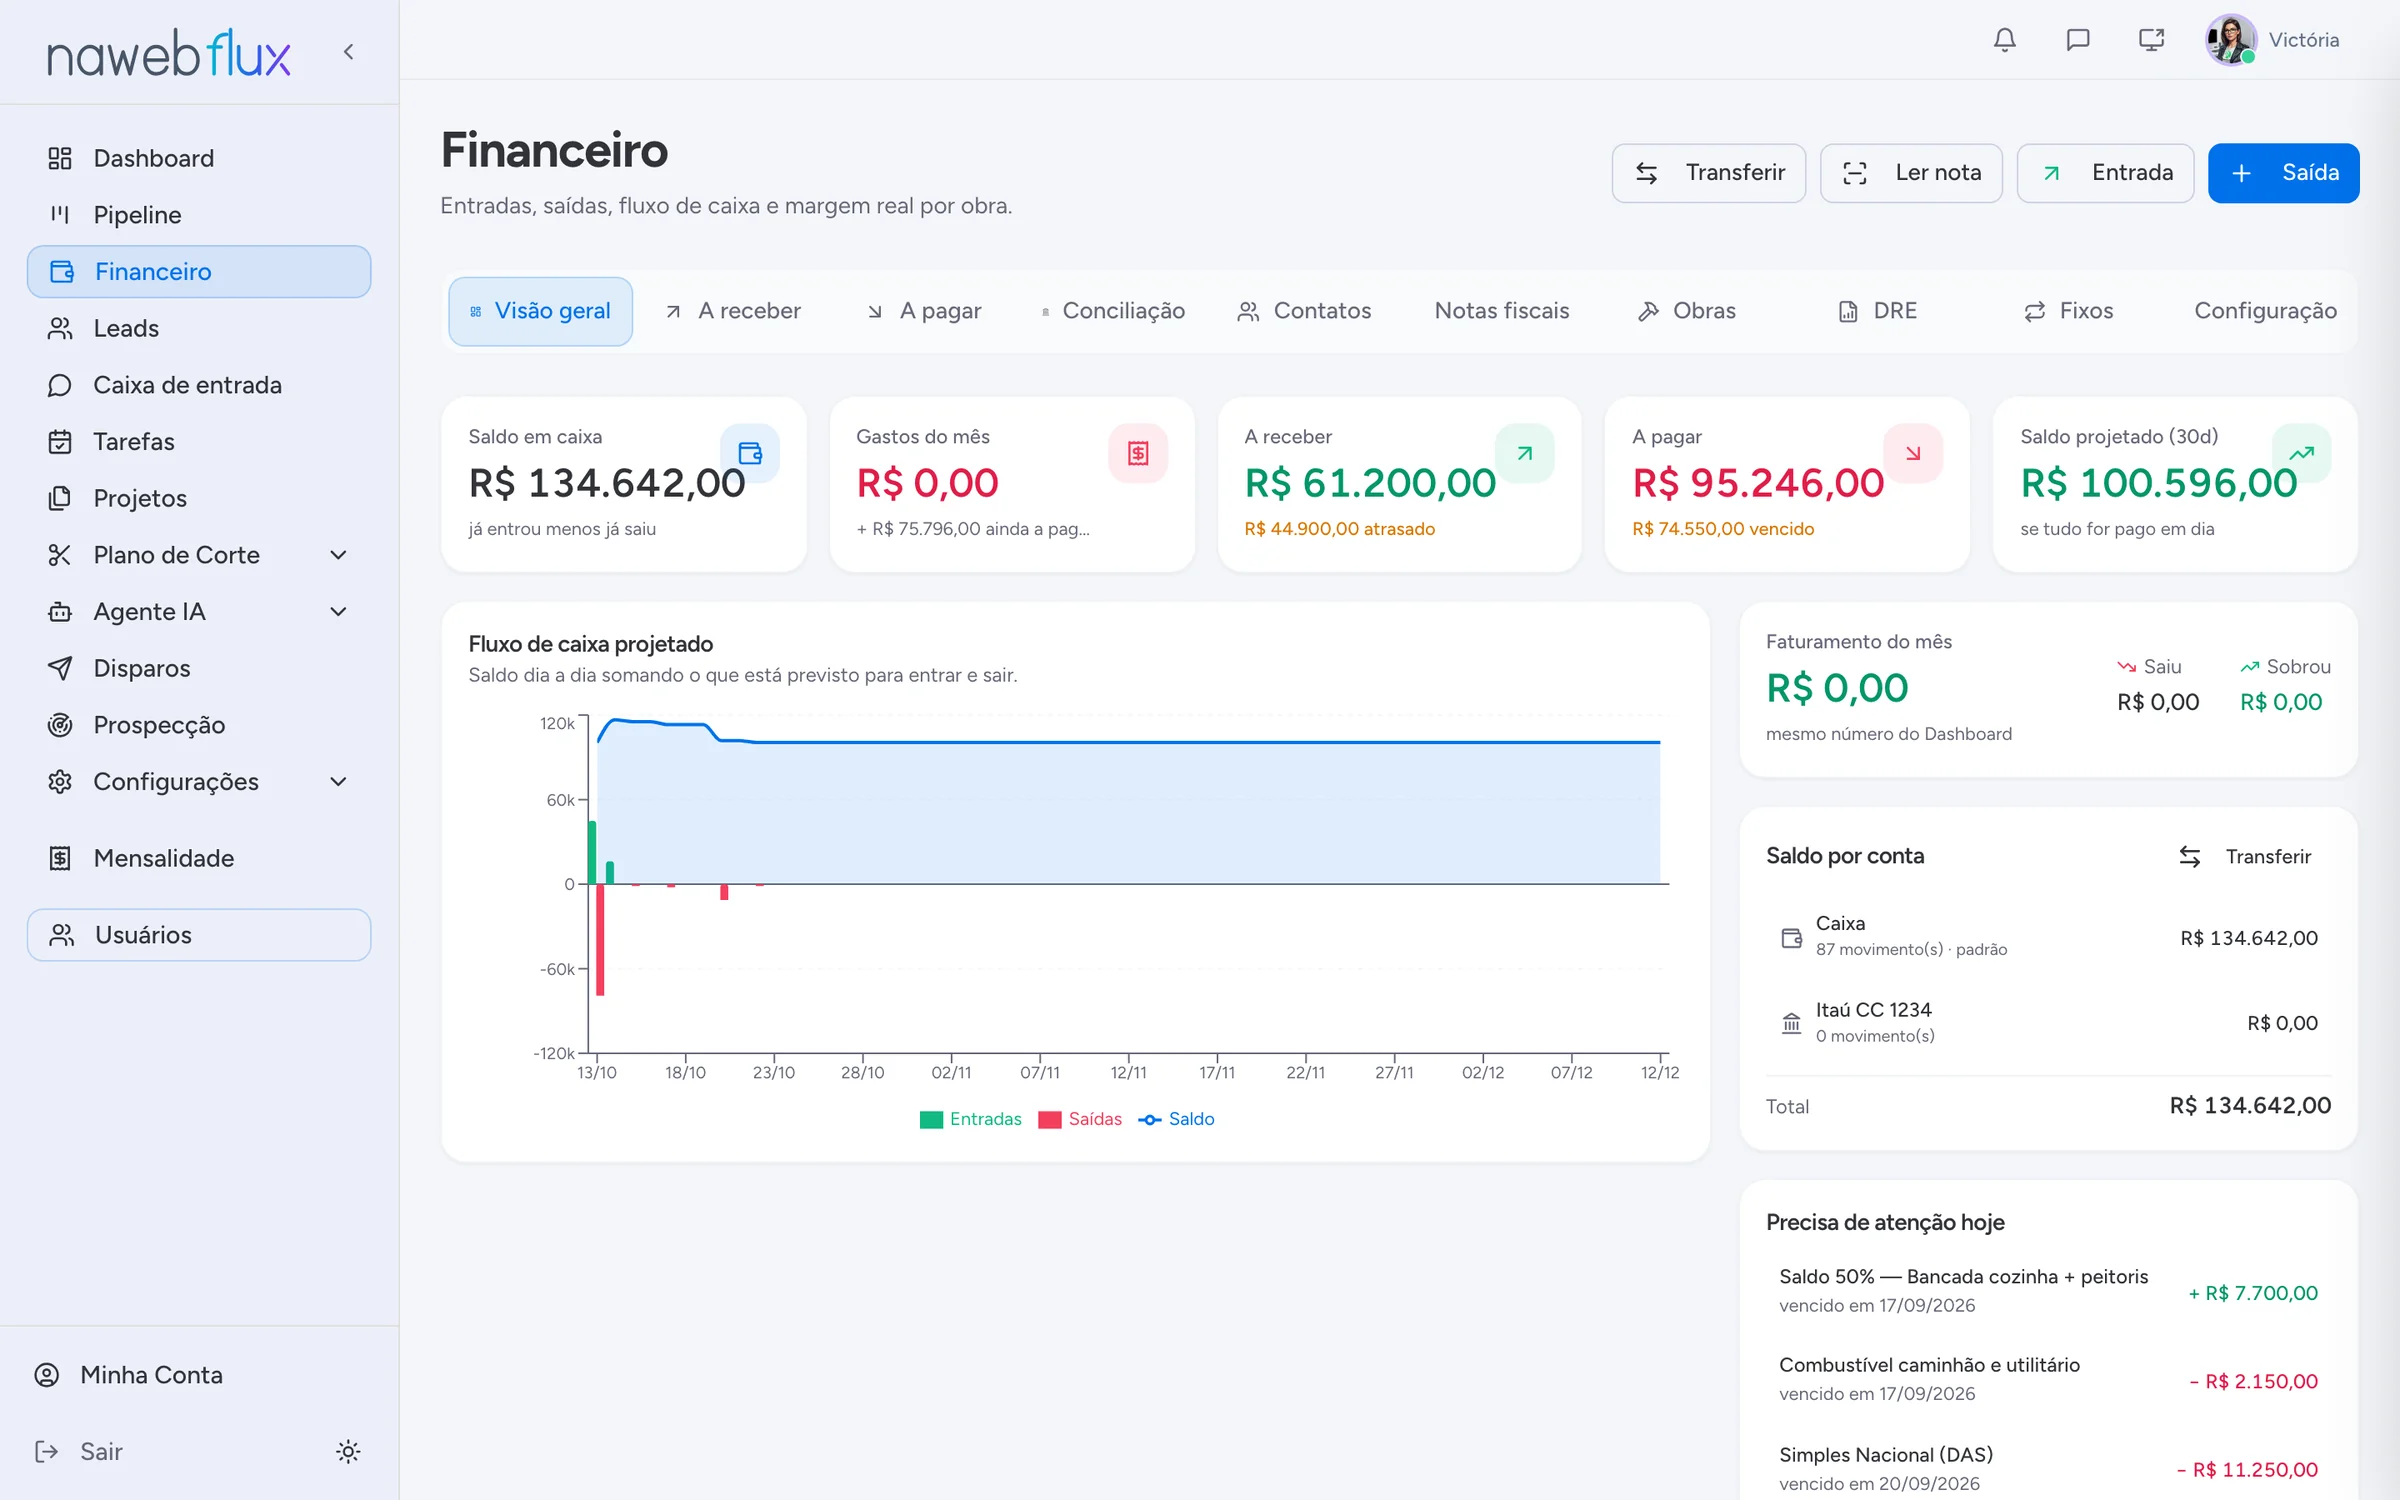2400x1500 pixels.
Task: Click the trend icon on Saldo projetado card
Action: [2301, 453]
